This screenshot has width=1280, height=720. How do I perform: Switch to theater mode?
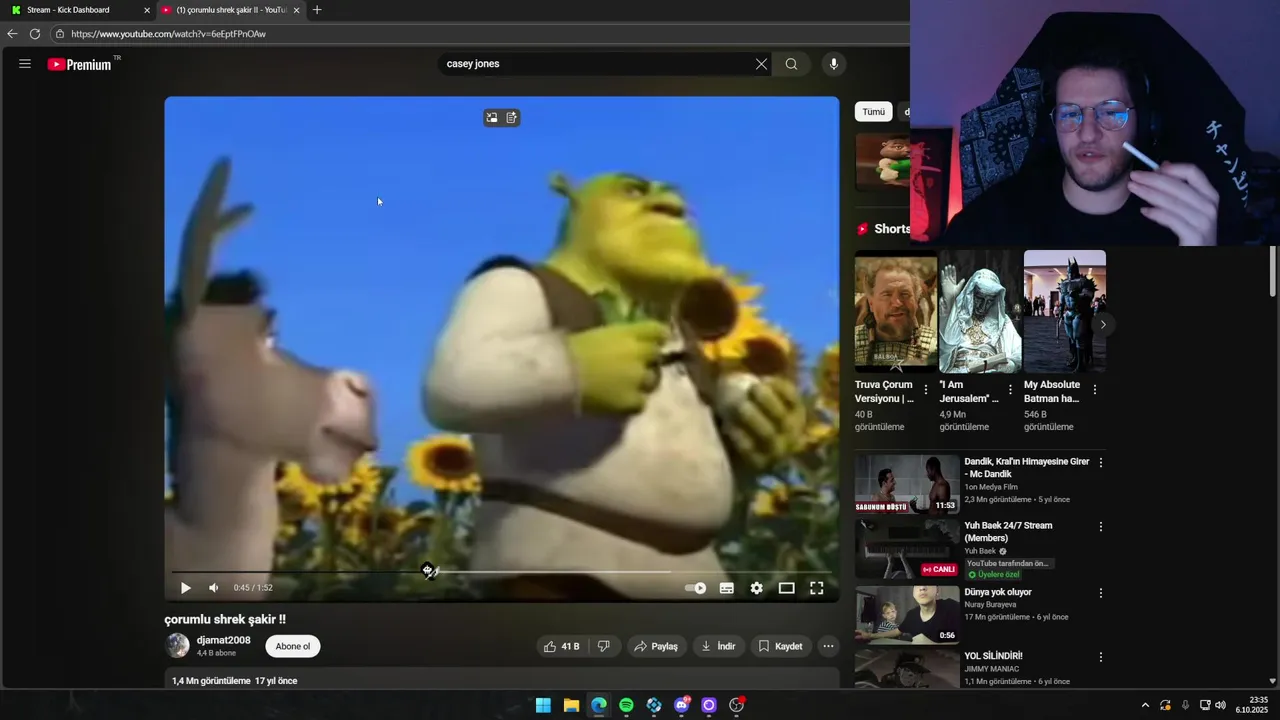point(787,588)
